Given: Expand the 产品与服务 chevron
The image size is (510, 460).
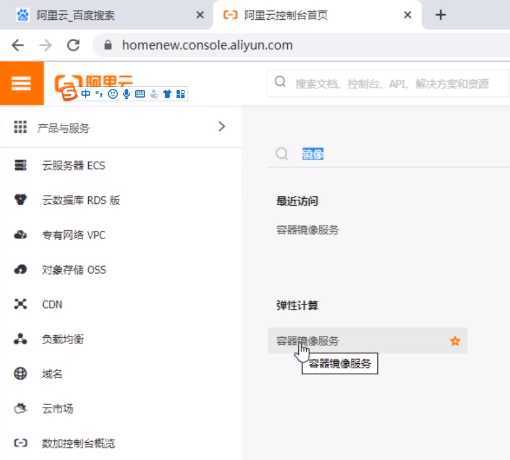Looking at the screenshot, I should pos(222,126).
